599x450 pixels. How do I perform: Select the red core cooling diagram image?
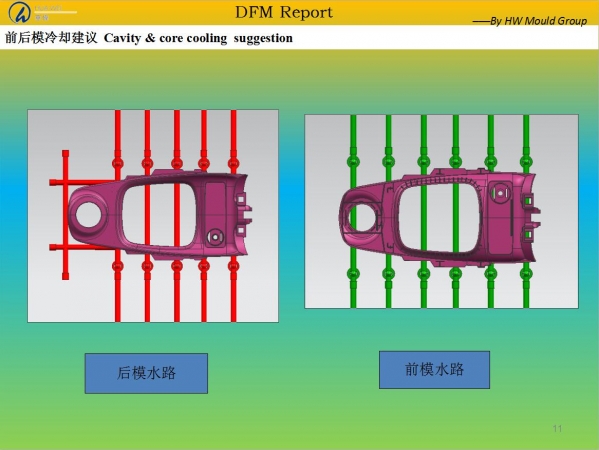[153, 216]
